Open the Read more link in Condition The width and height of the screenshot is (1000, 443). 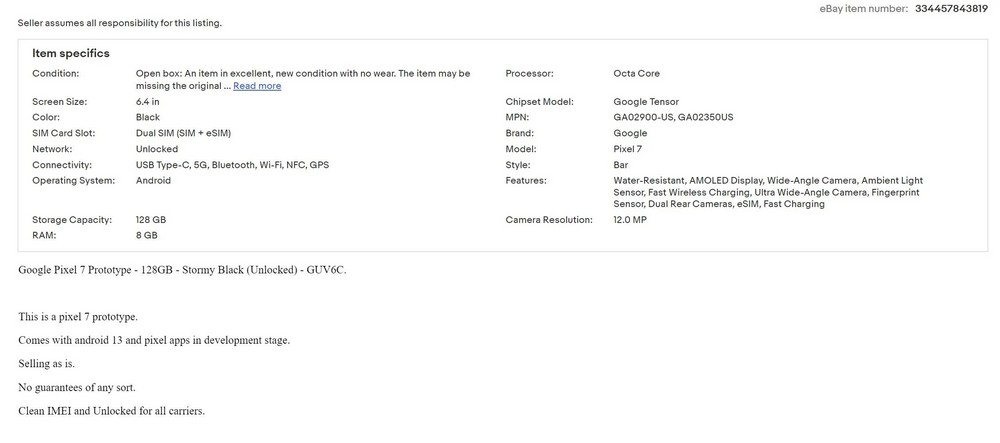pyautogui.click(x=257, y=86)
